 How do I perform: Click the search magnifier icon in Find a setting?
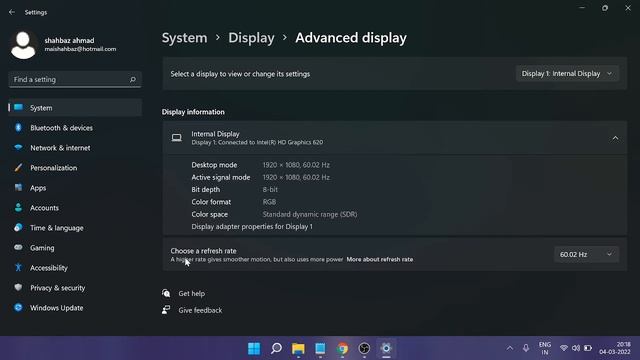[x=133, y=80]
